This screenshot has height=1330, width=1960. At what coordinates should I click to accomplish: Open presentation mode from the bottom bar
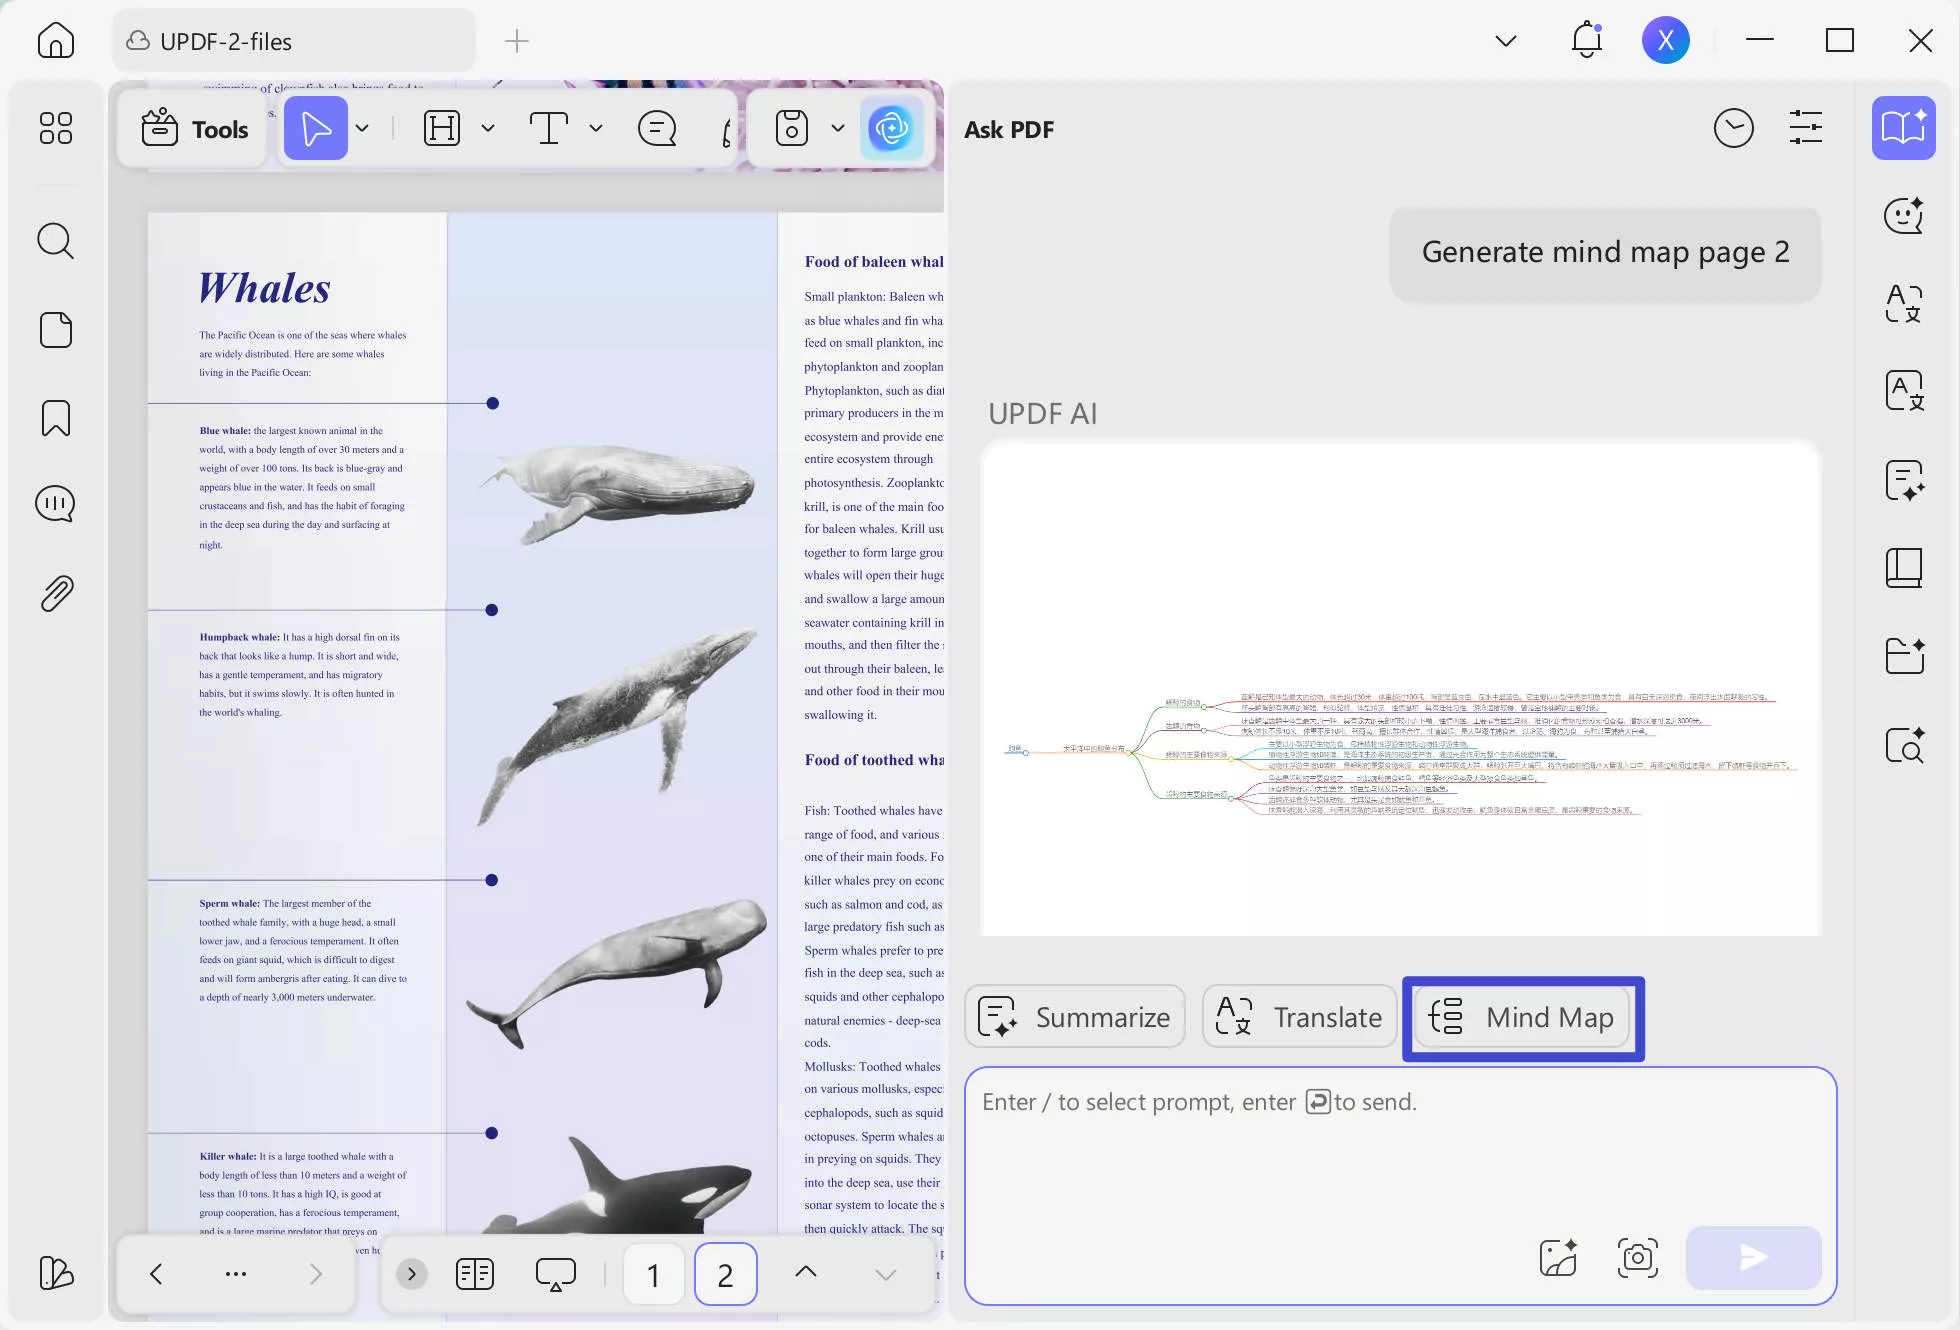pyautogui.click(x=555, y=1273)
